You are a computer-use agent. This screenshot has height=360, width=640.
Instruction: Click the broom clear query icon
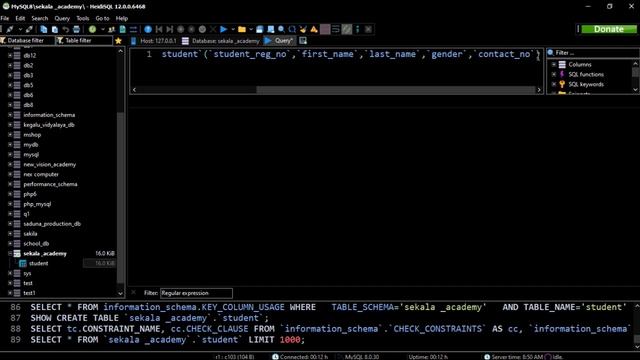tap(303, 29)
